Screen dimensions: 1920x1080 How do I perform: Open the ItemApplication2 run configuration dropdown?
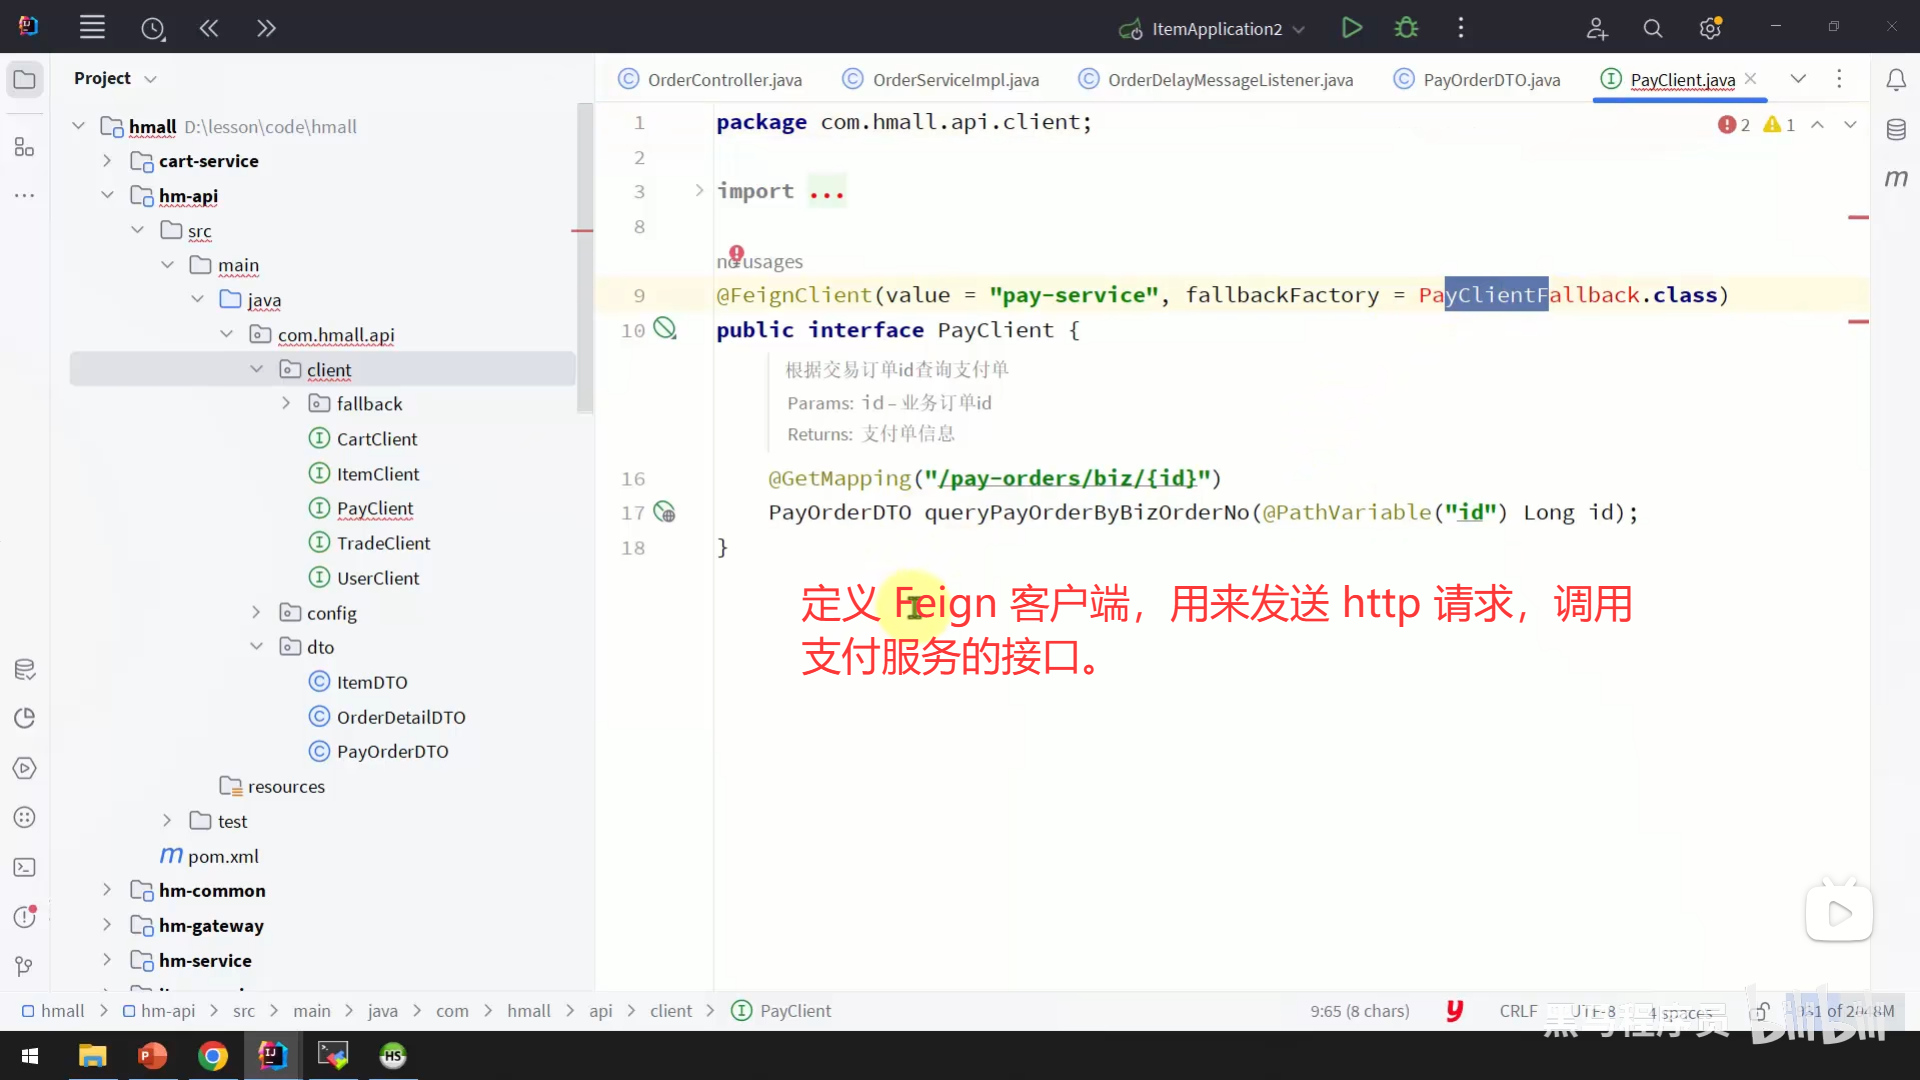[x=1299, y=29]
